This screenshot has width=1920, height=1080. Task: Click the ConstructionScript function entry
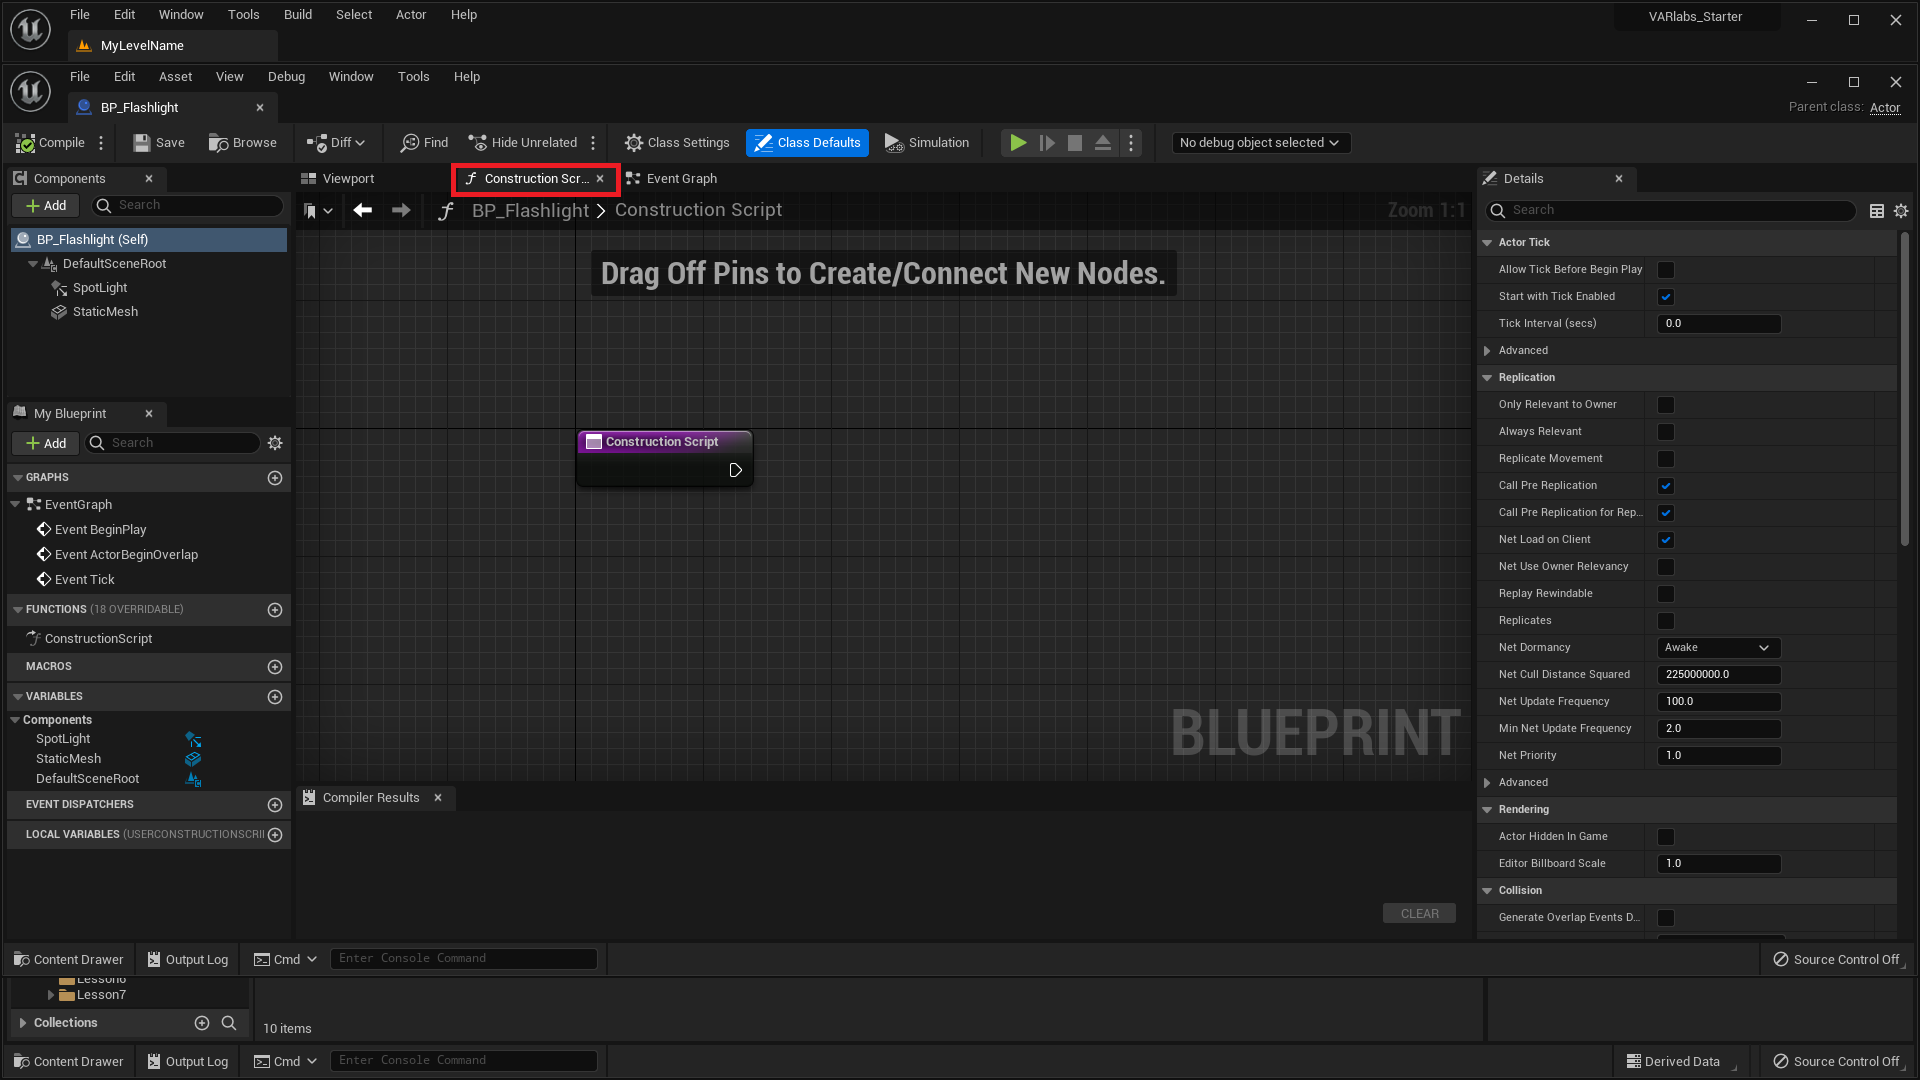(x=98, y=638)
